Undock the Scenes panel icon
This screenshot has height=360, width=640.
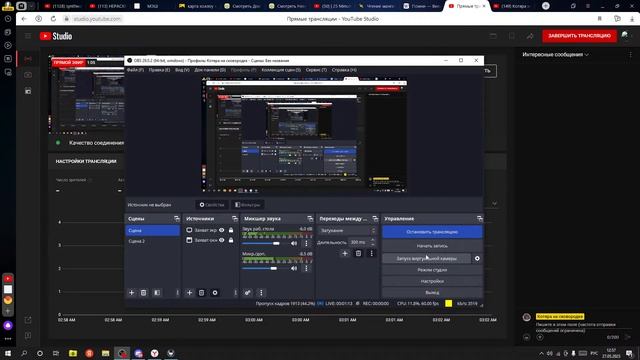click(176, 219)
